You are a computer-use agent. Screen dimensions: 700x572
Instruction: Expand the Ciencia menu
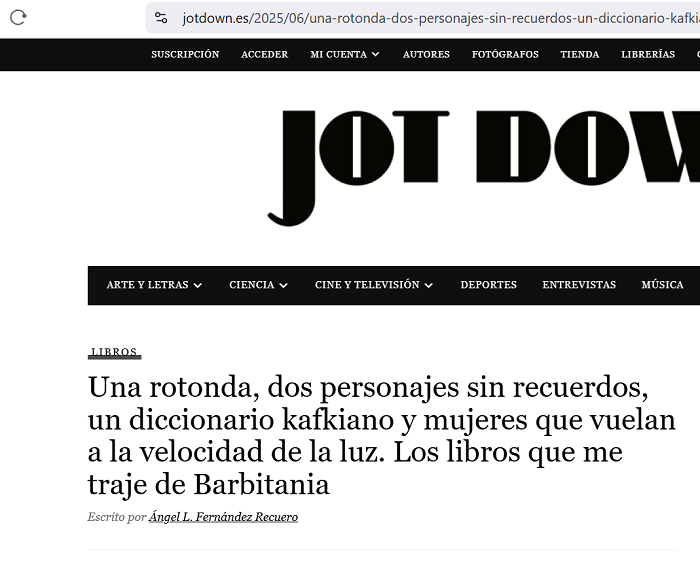[258, 285]
